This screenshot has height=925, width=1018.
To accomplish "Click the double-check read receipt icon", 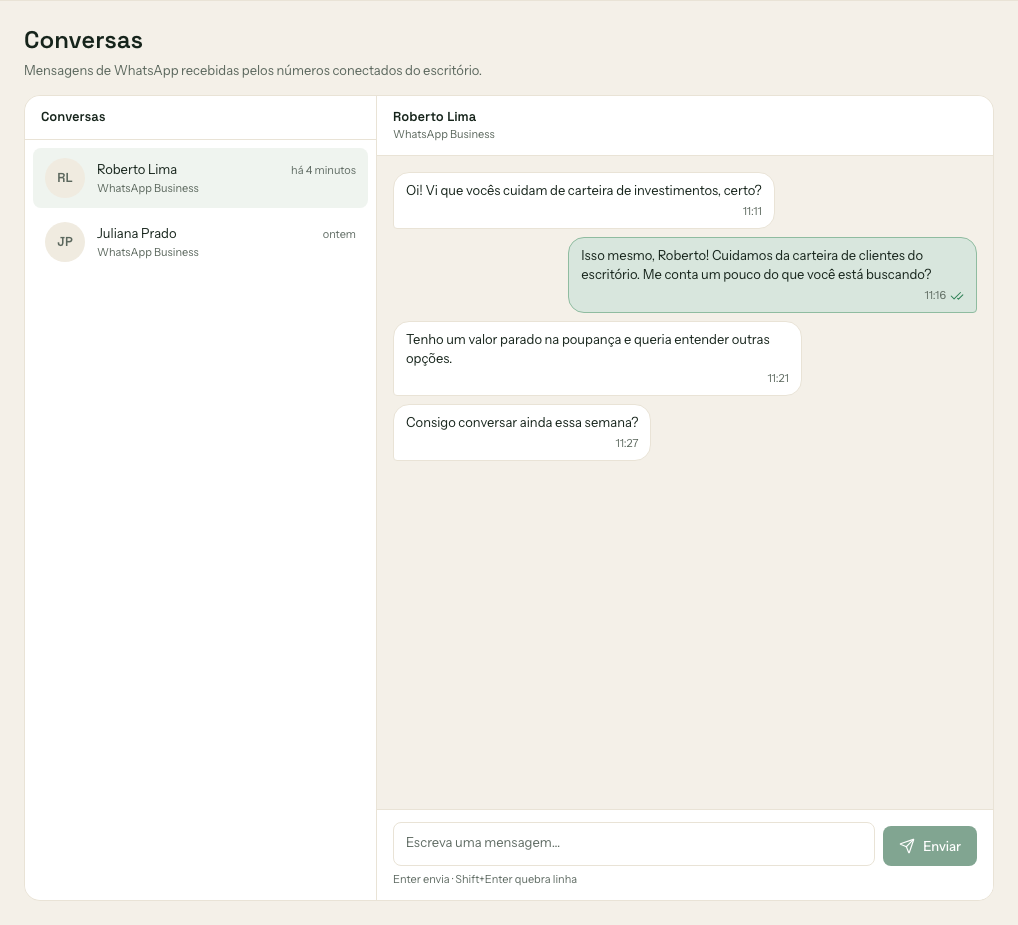I will pyautogui.click(x=957, y=296).
